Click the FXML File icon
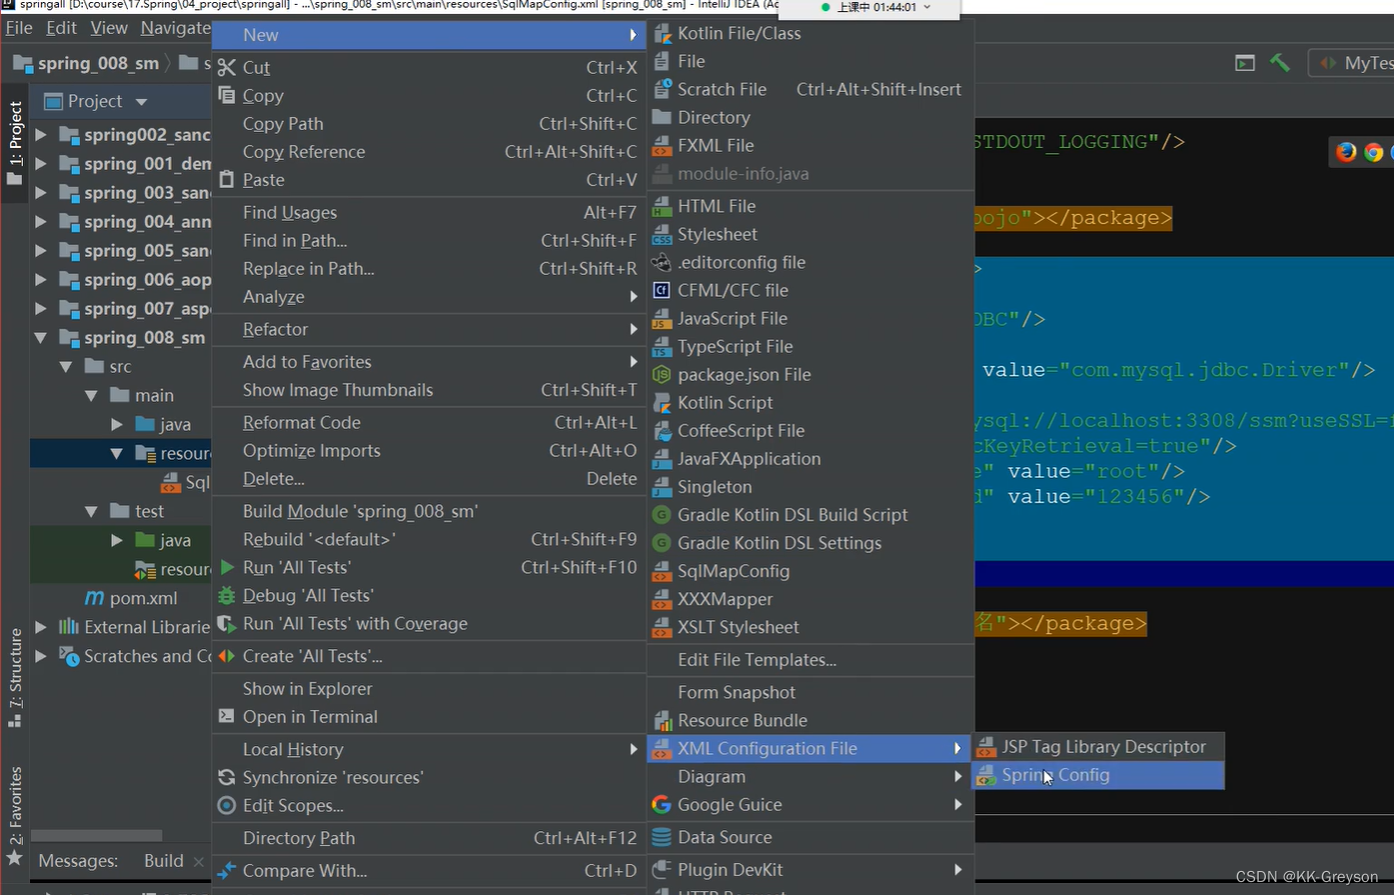This screenshot has width=1394, height=895. coord(662,146)
